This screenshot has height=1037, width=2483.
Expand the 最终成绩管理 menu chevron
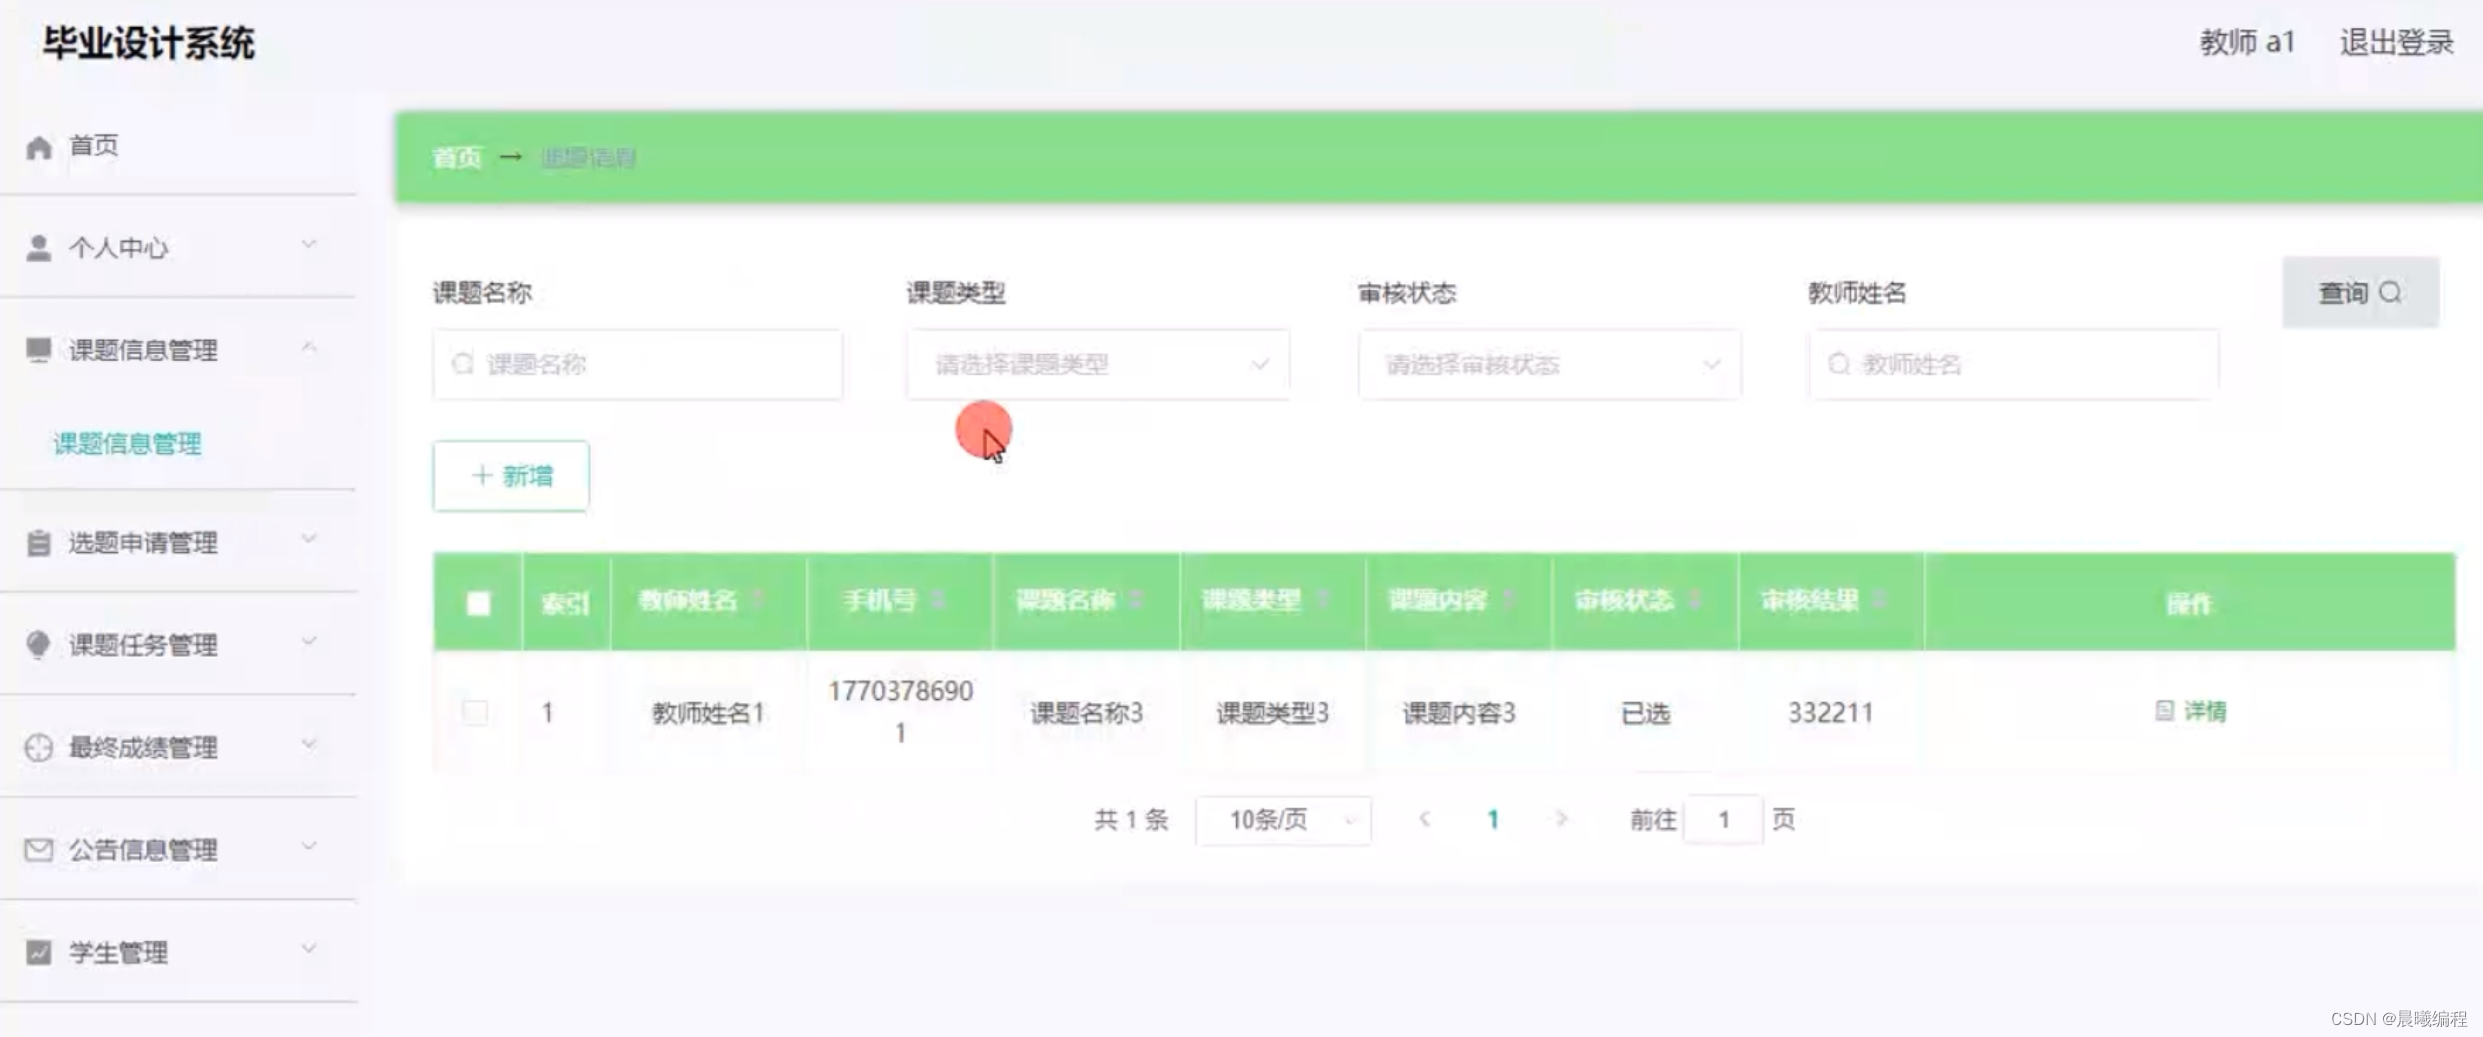click(309, 744)
